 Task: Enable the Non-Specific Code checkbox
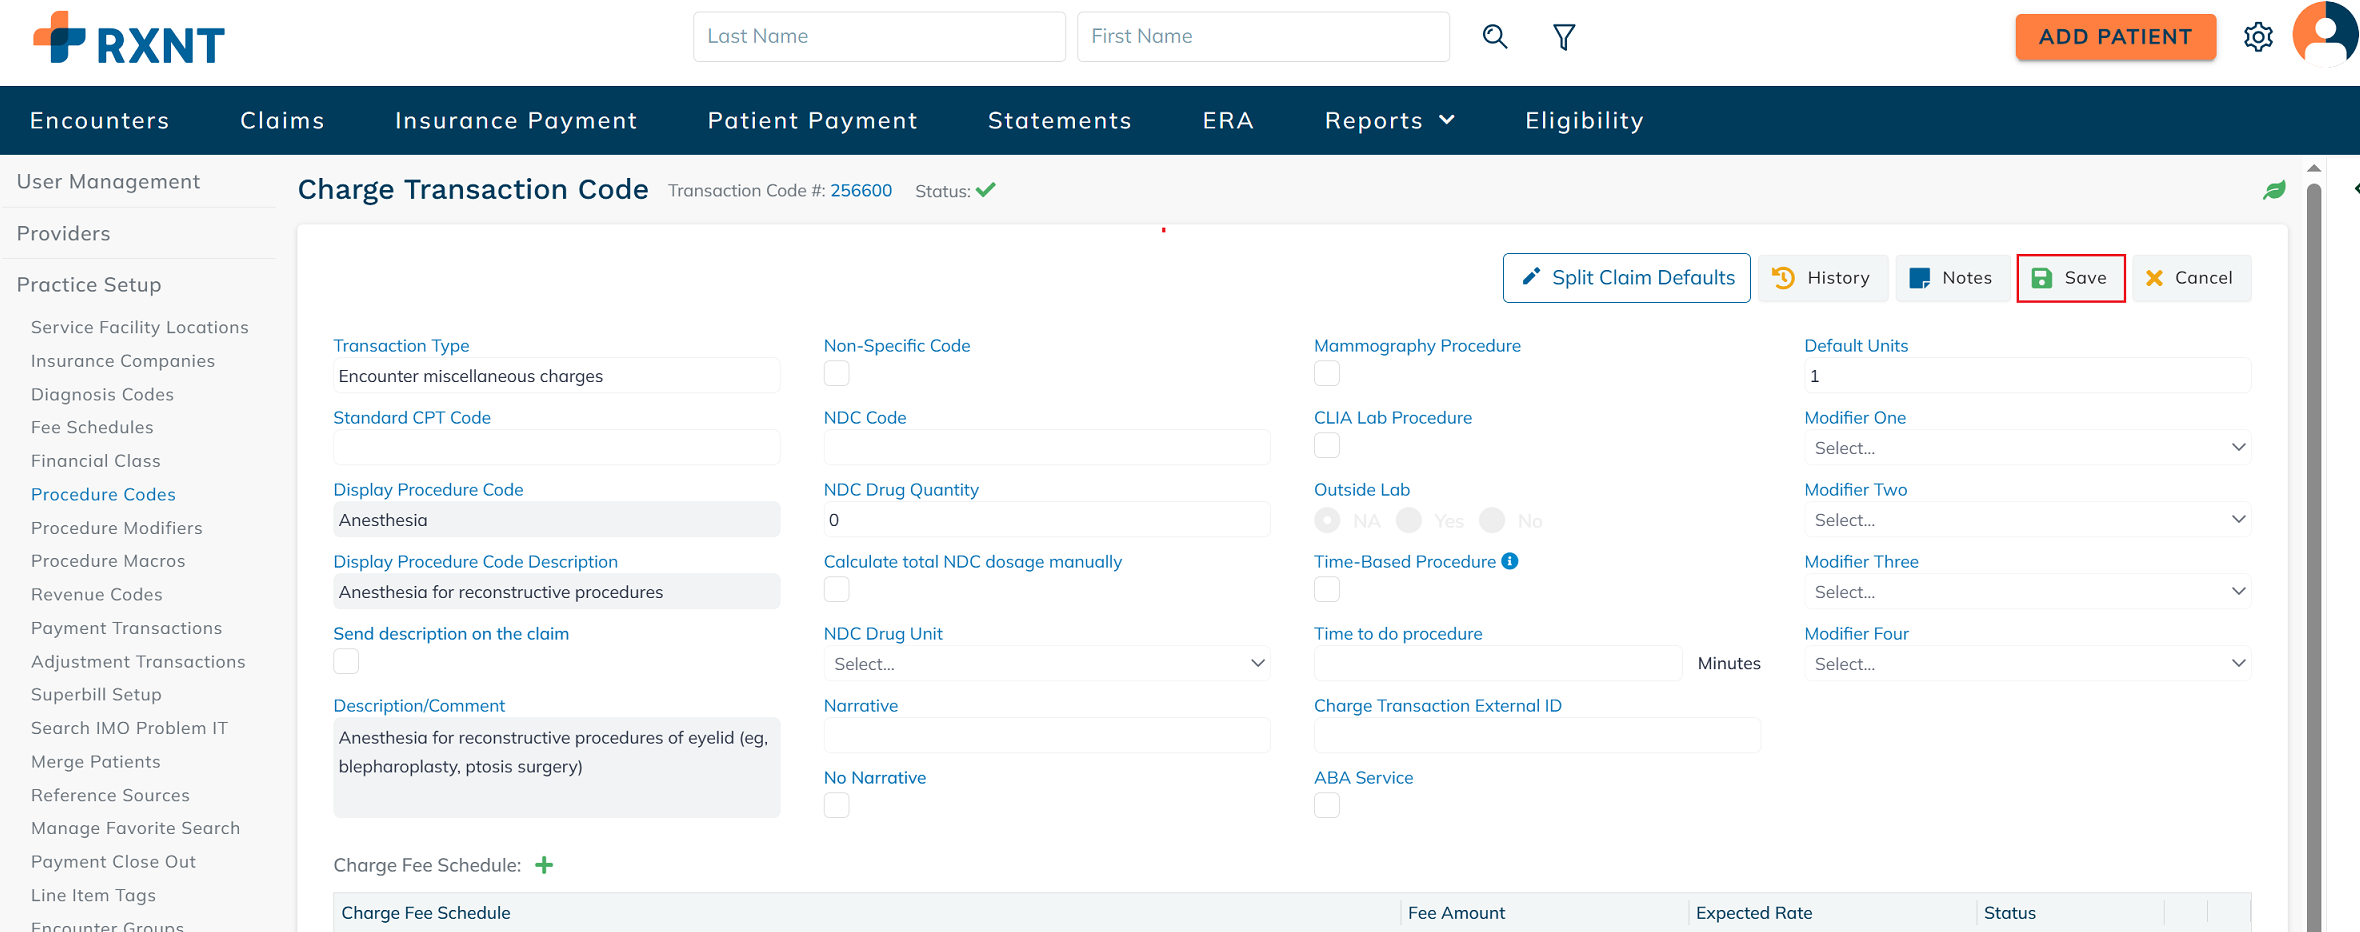[x=836, y=373]
